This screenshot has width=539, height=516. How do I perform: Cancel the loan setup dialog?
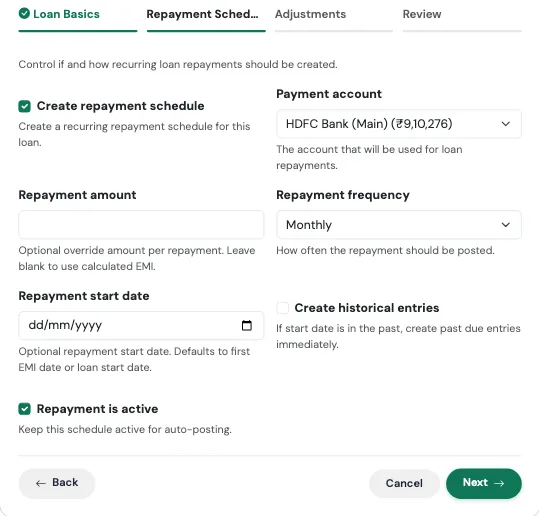(404, 483)
